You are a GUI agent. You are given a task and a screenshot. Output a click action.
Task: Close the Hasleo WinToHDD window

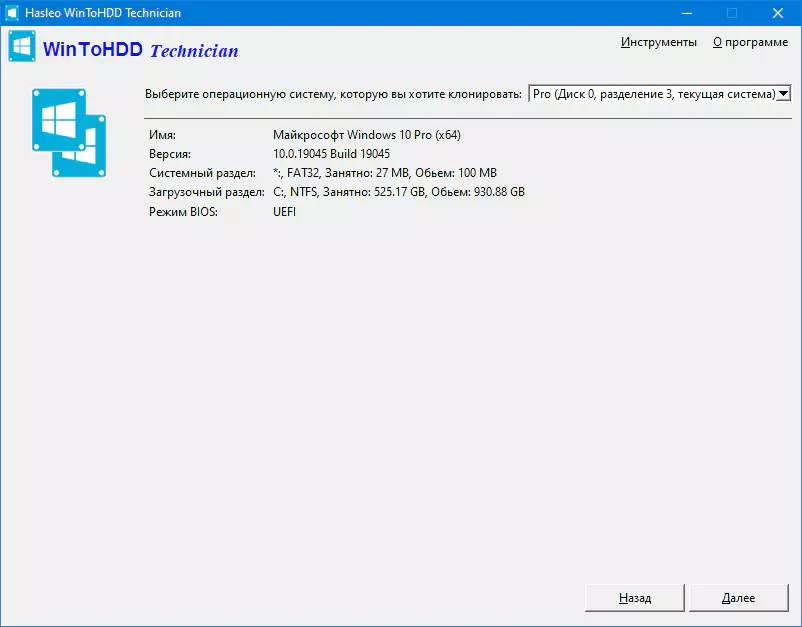click(x=778, y=13)
